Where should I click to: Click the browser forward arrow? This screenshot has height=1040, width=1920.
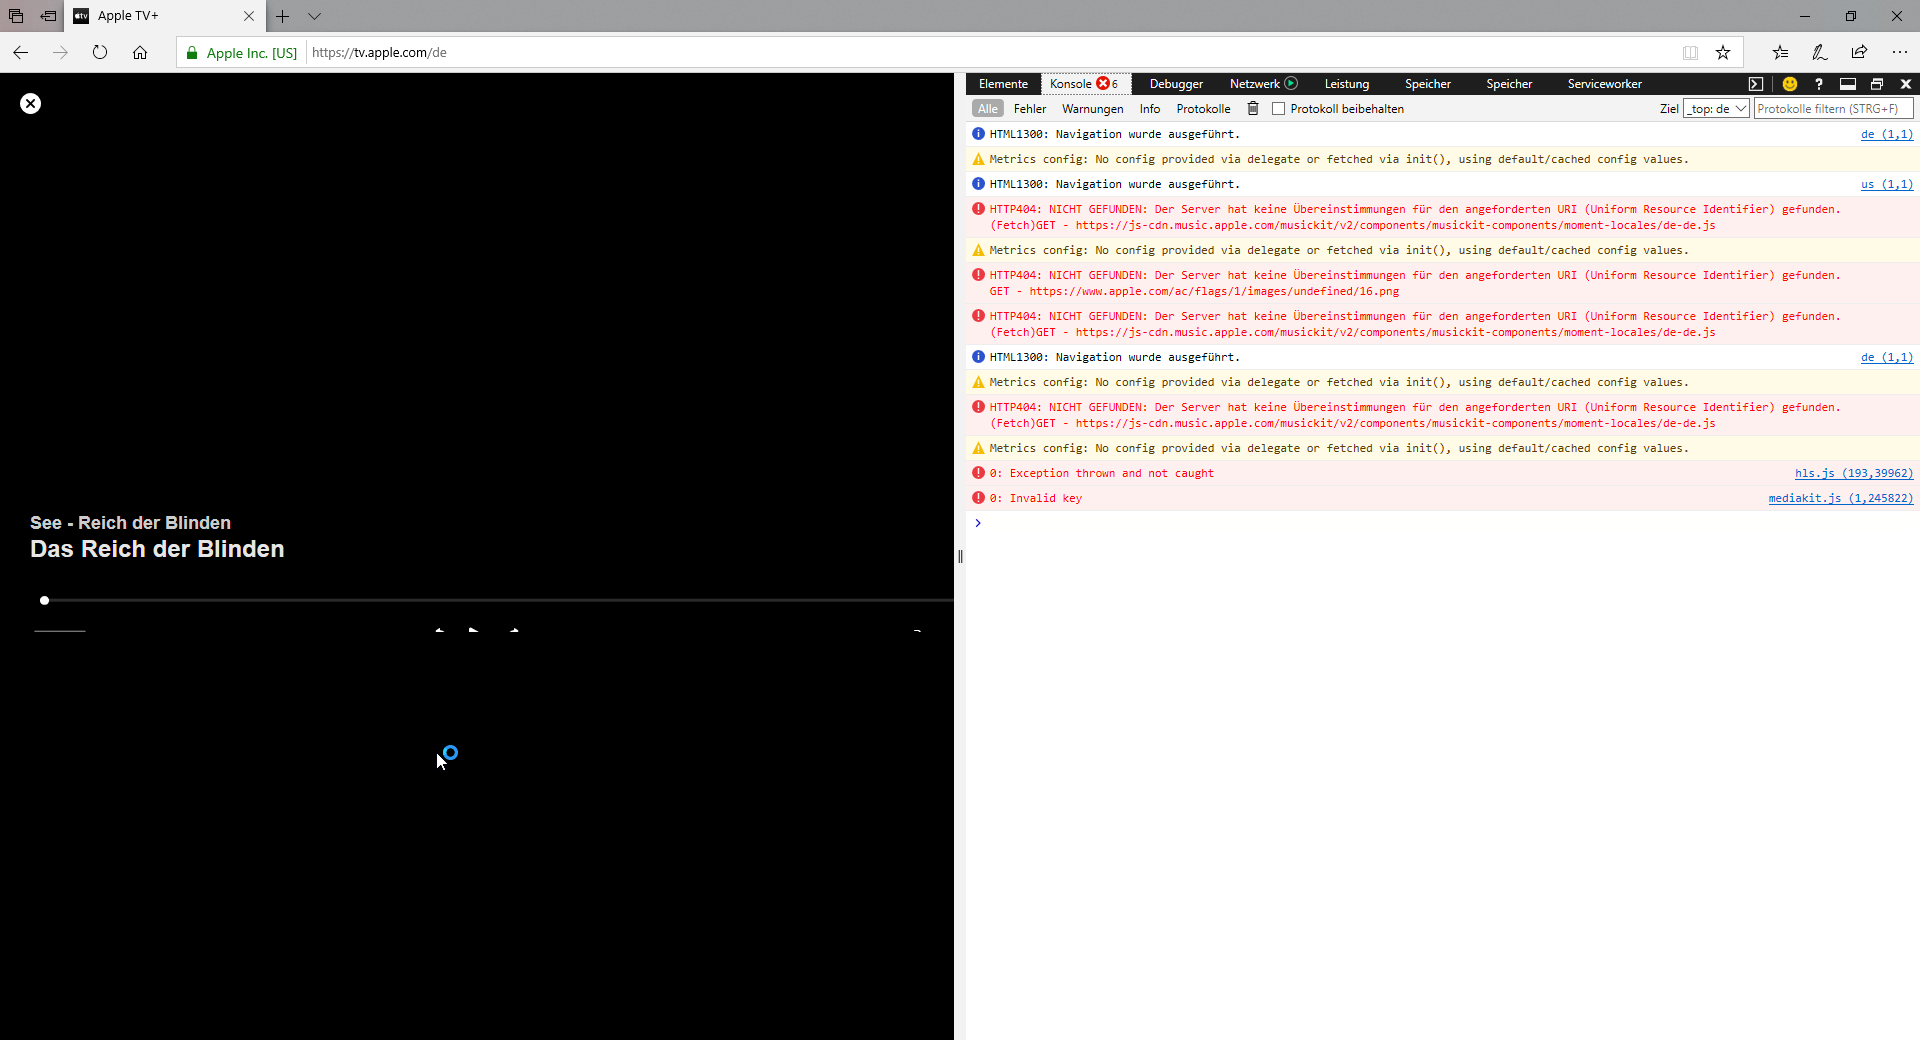tap(60, 52)
